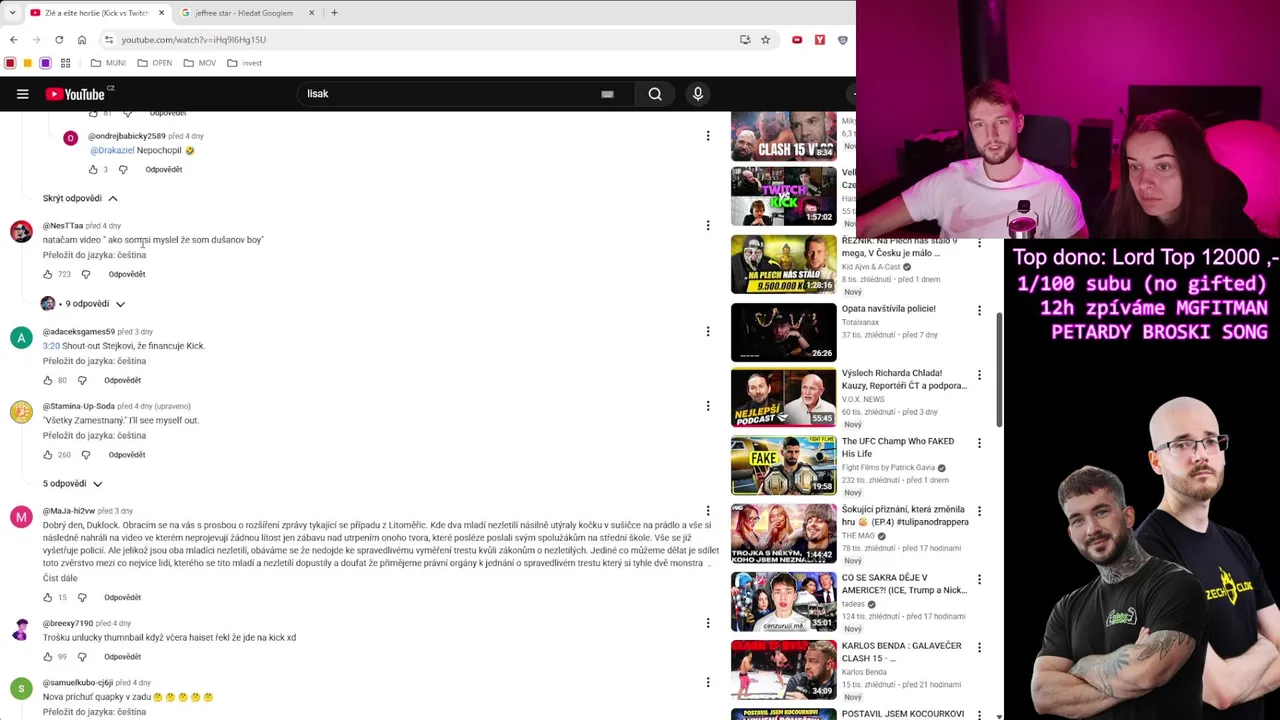1280x720 pixels.
Task: Open new browser tab with plus
Action: [334, 13]
